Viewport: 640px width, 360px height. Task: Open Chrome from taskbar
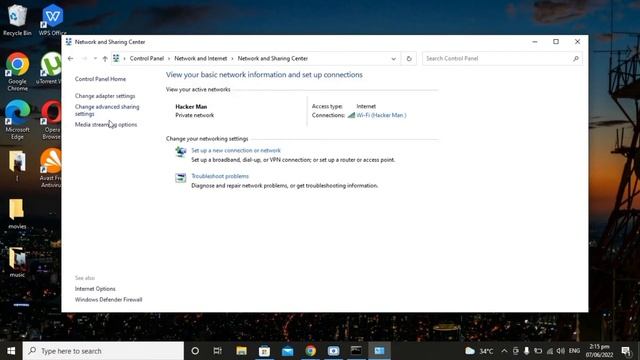click(310, 351)
